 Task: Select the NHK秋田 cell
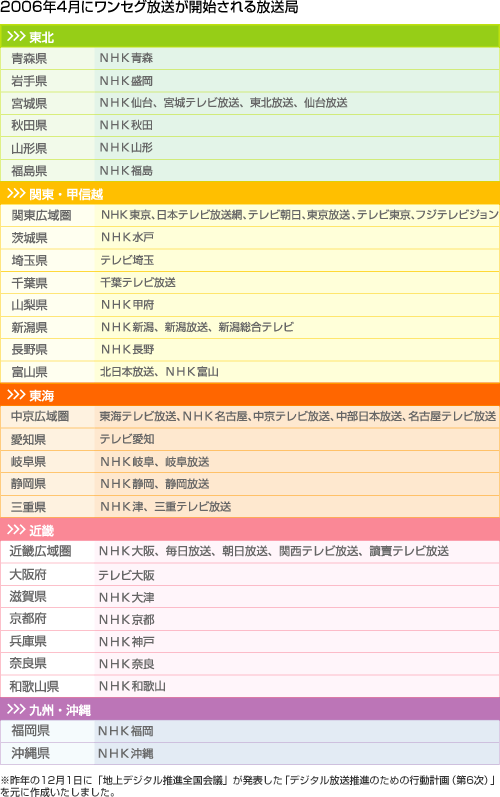pyautogui.click(x=297, y=126)
